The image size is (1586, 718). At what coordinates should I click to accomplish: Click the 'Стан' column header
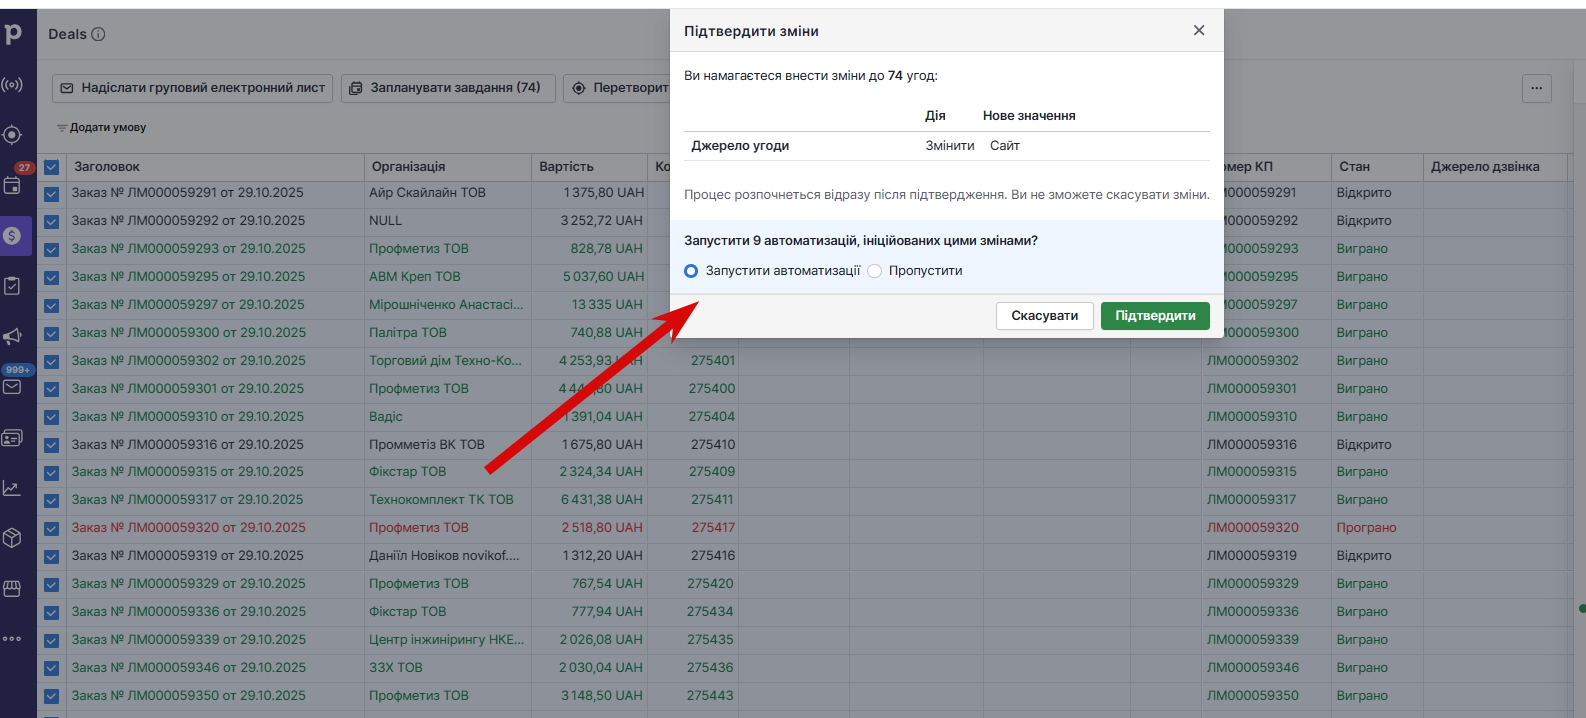[1354, 167]
